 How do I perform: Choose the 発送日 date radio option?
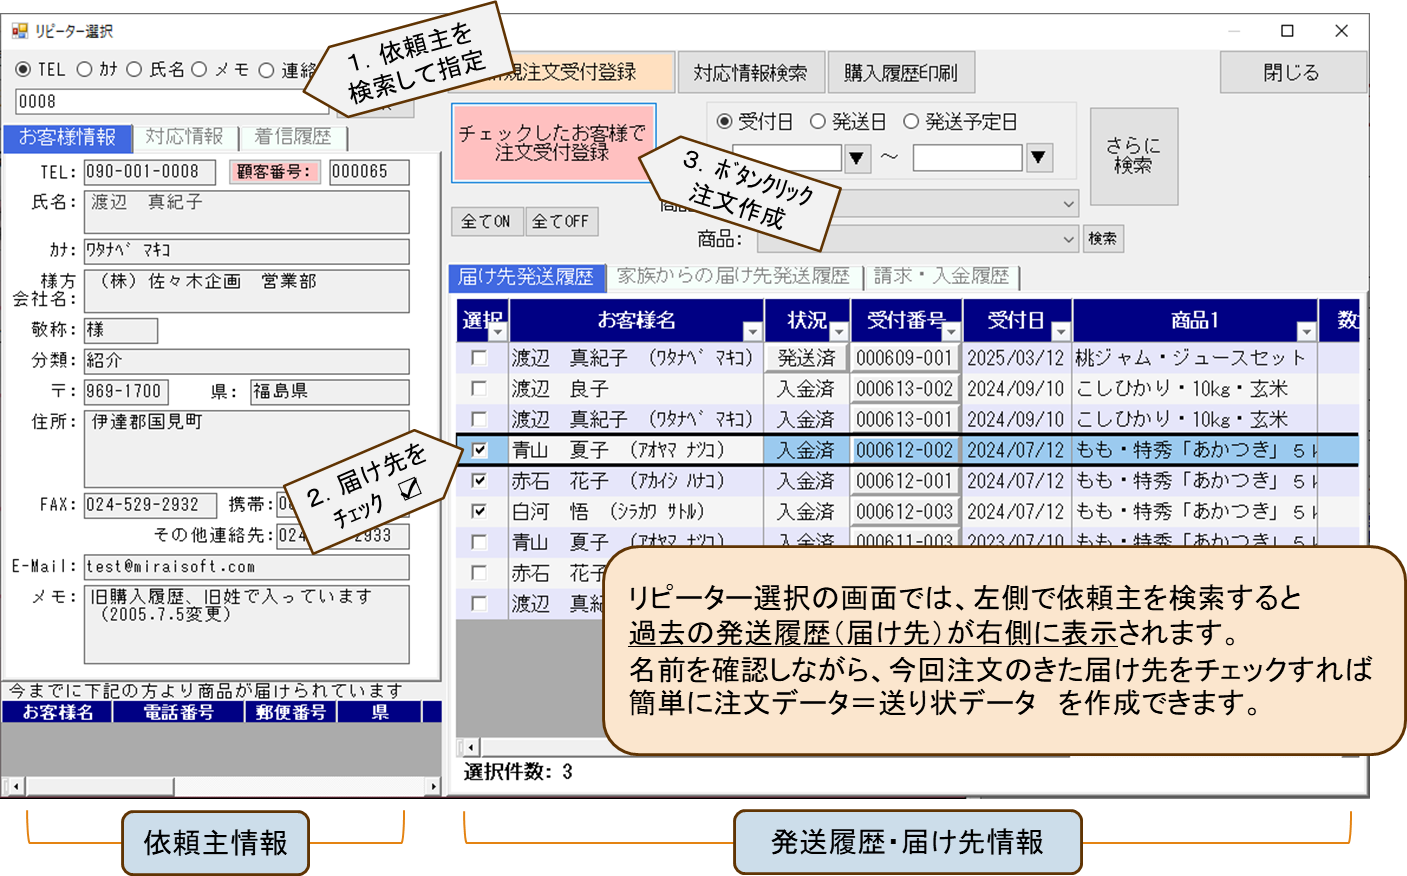pyautogui.click(x=818, y=122)
